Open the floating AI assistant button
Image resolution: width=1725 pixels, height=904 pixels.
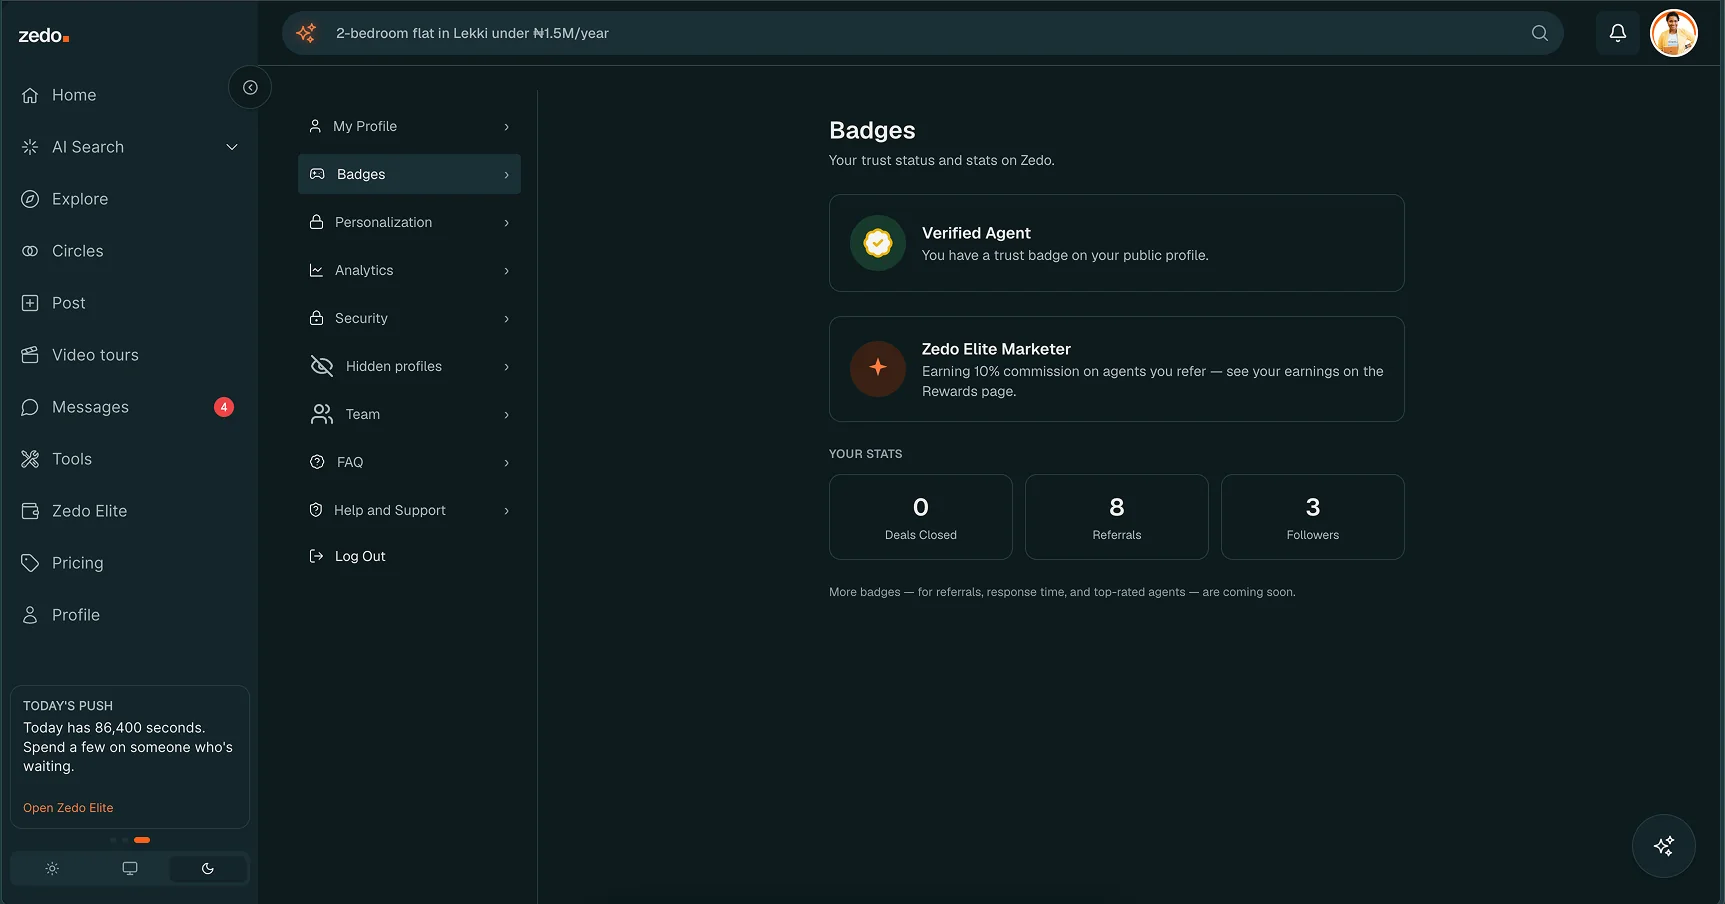1664,846
